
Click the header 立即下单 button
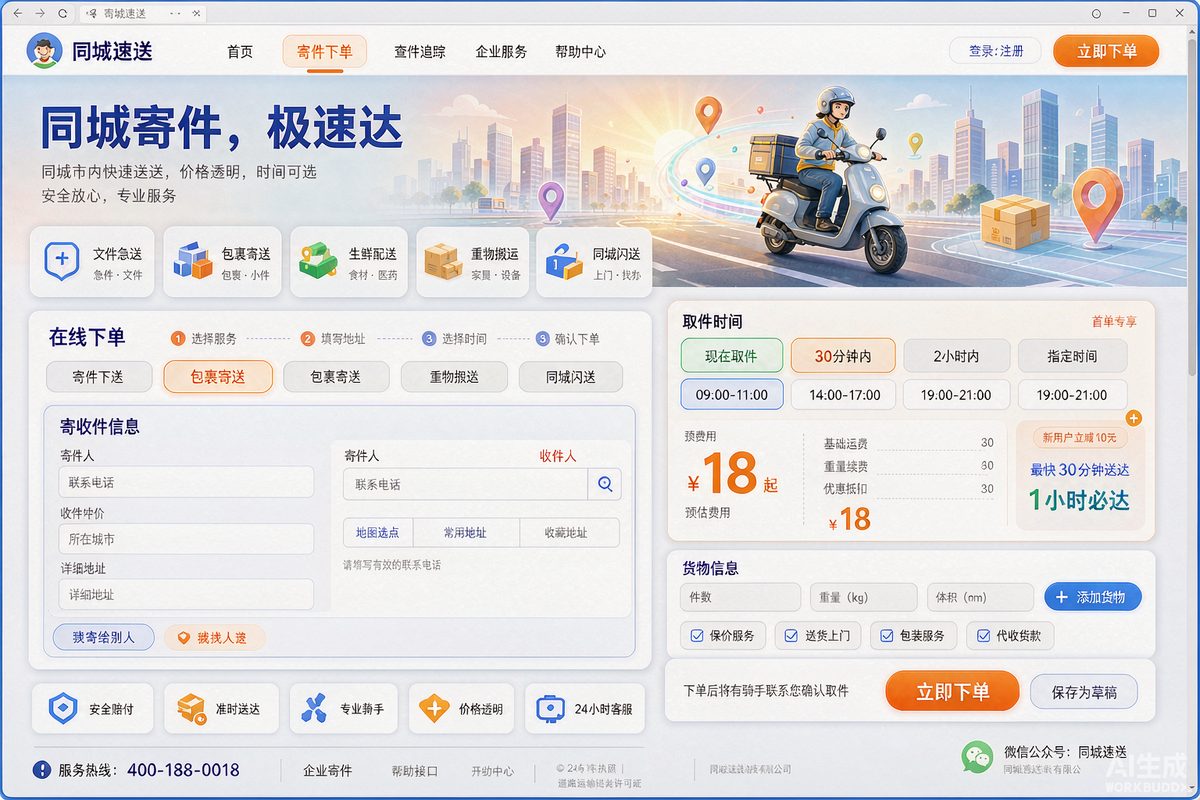tap(1106, 51)
